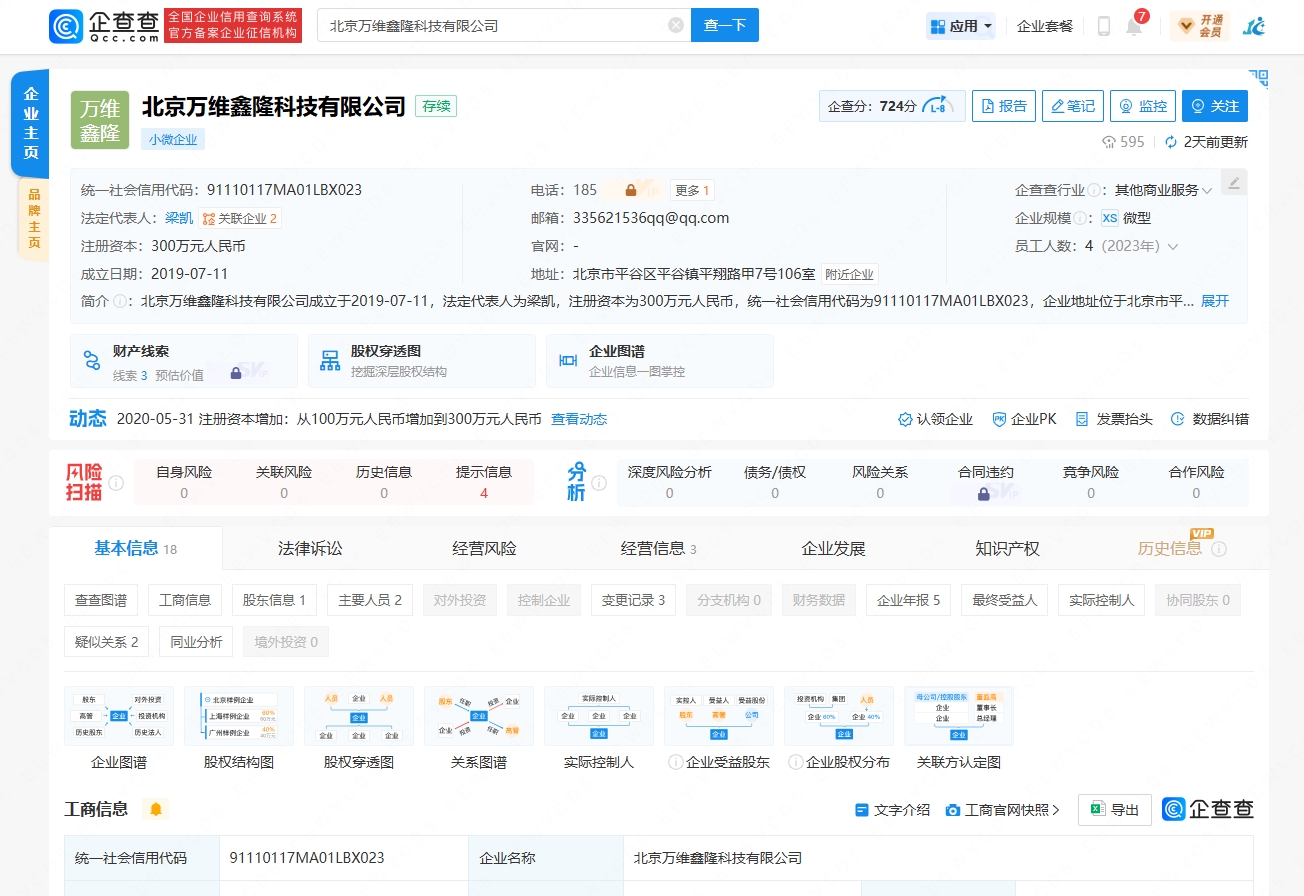Click the 企查查 logo beside 导出

[1208, 809]
